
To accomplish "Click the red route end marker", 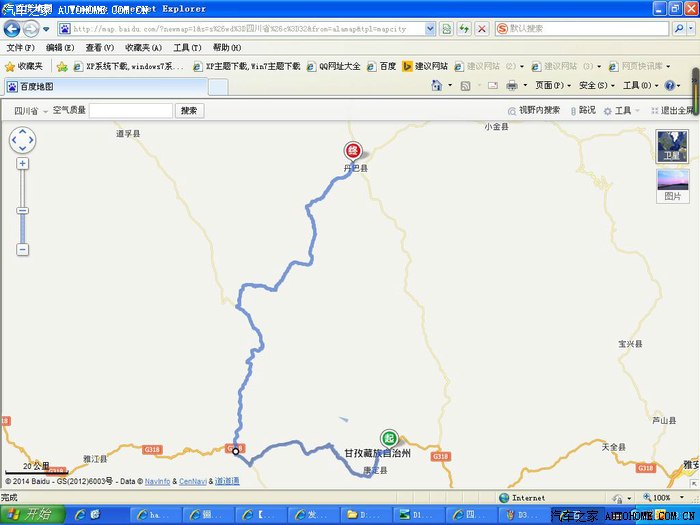I will pyautogui.click(x=352, y=151).
